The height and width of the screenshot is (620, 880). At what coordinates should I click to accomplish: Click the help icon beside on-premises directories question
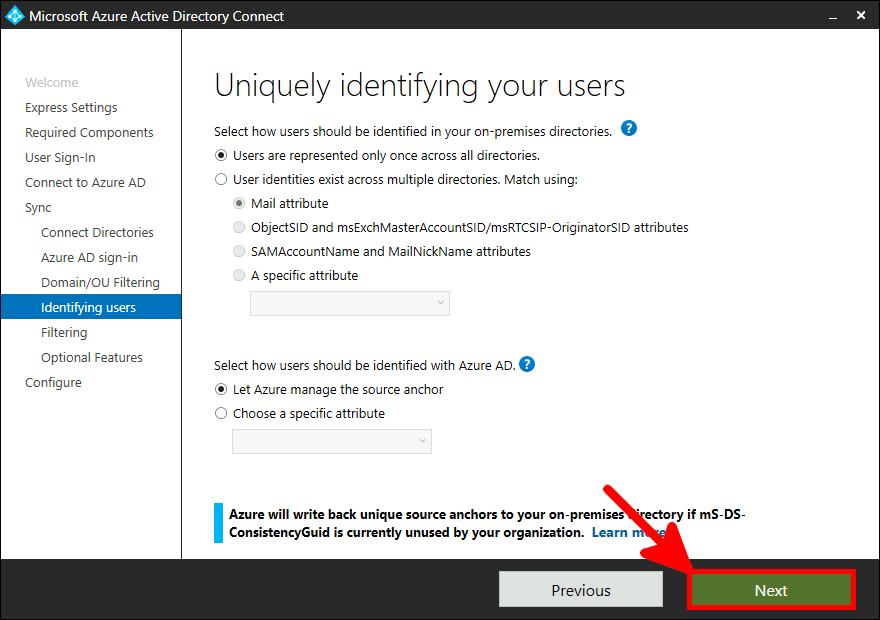point(629,128)
